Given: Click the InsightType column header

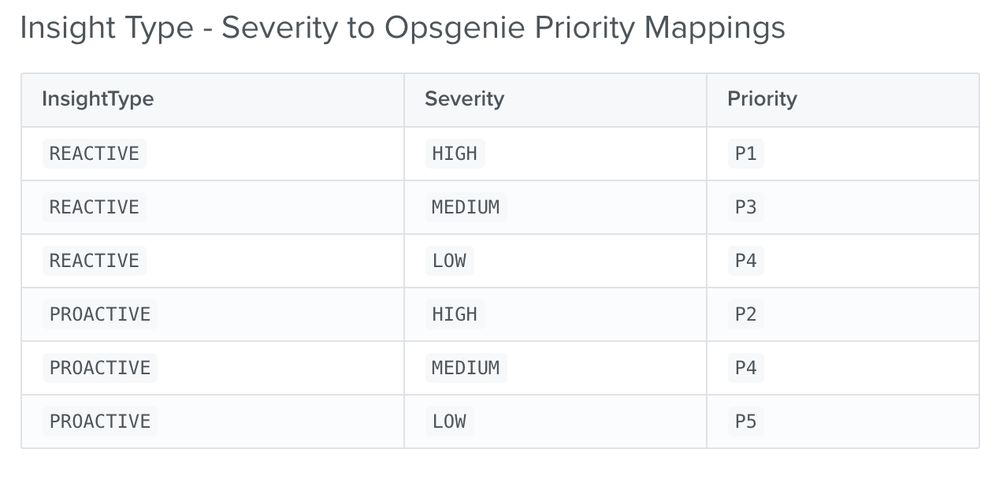Looking at the screenshot, I should [x=97, y=99].
